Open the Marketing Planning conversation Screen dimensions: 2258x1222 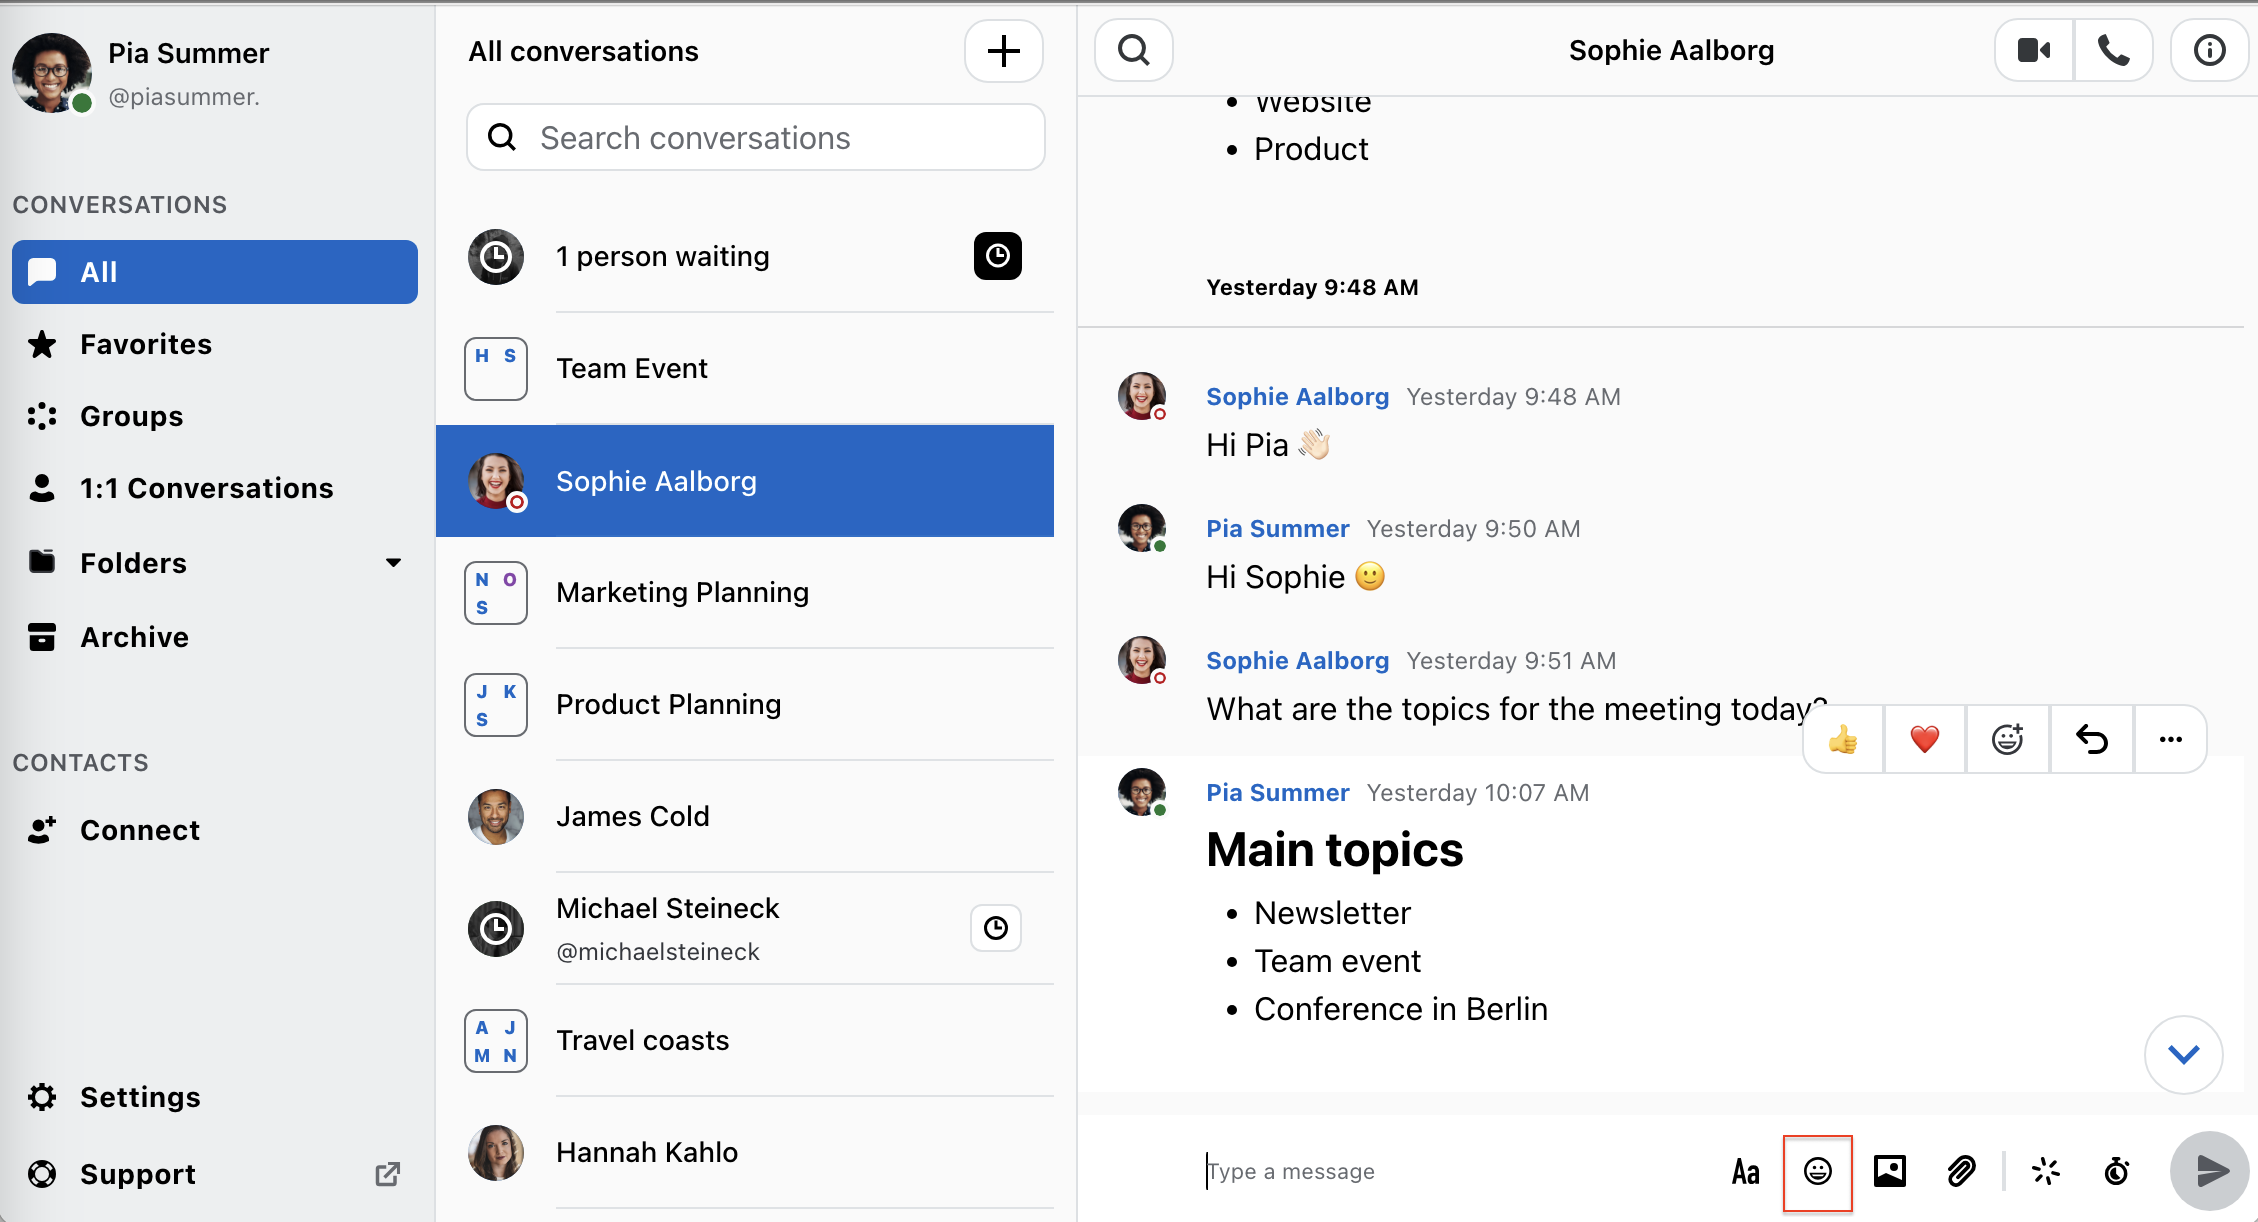682,592
